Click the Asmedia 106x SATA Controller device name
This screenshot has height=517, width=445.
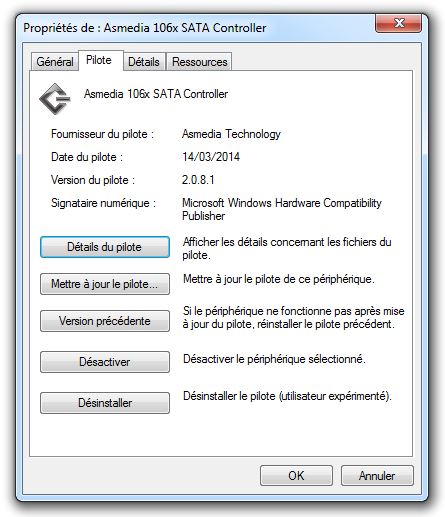click(156, 94)
